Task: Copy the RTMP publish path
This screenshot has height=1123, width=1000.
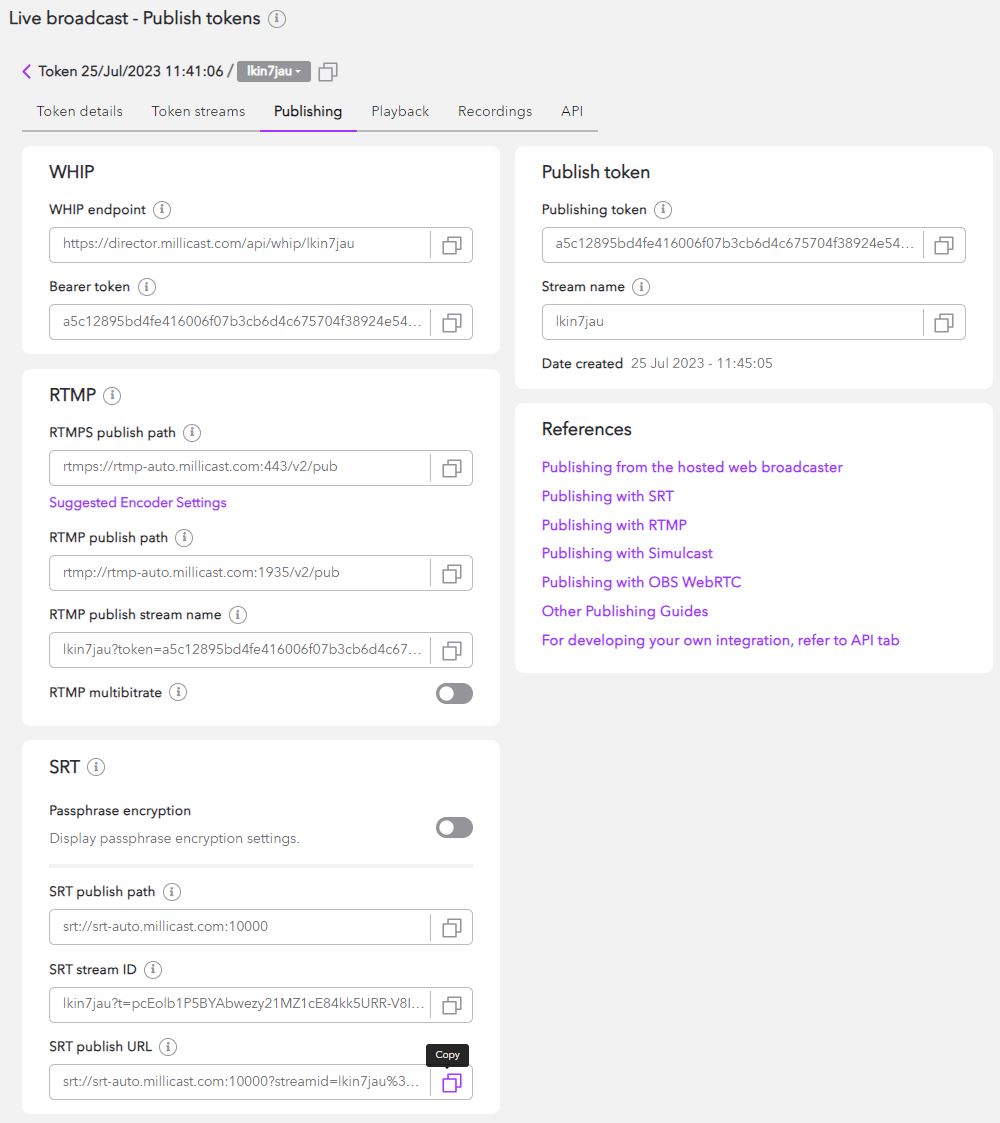Action: [451, 574]
